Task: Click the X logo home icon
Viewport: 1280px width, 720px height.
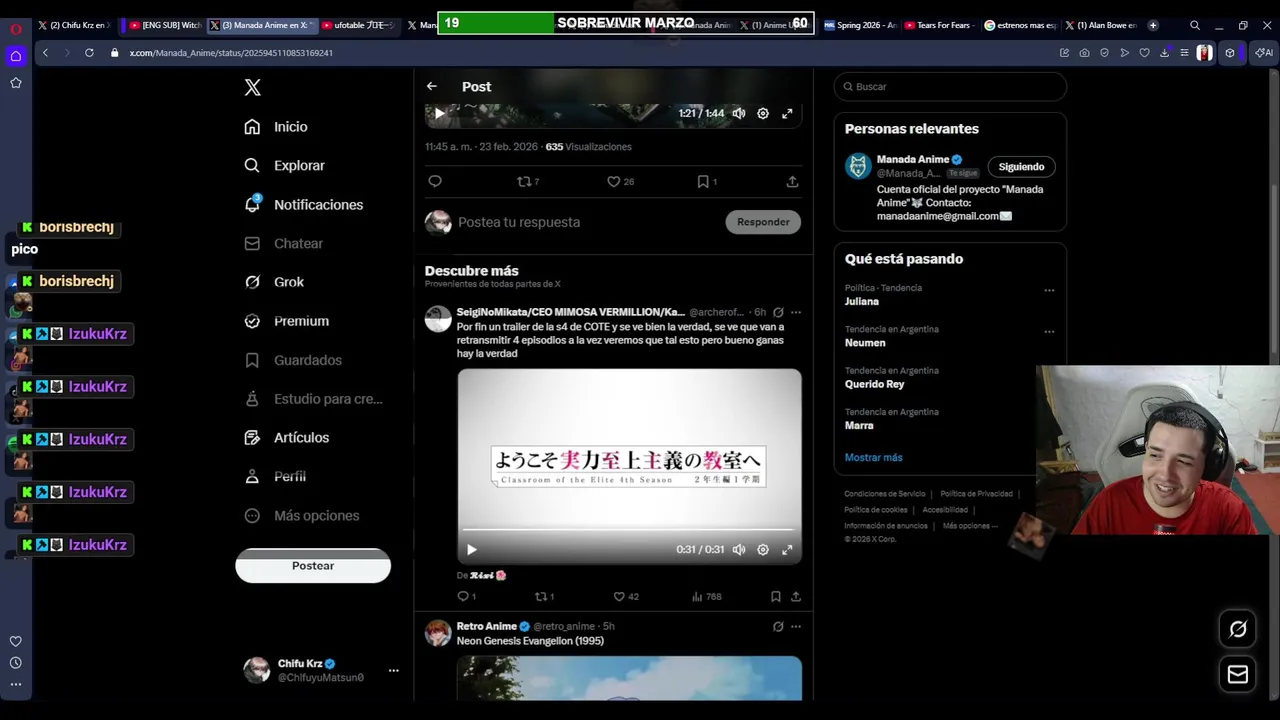Action: tap(253, 87)
